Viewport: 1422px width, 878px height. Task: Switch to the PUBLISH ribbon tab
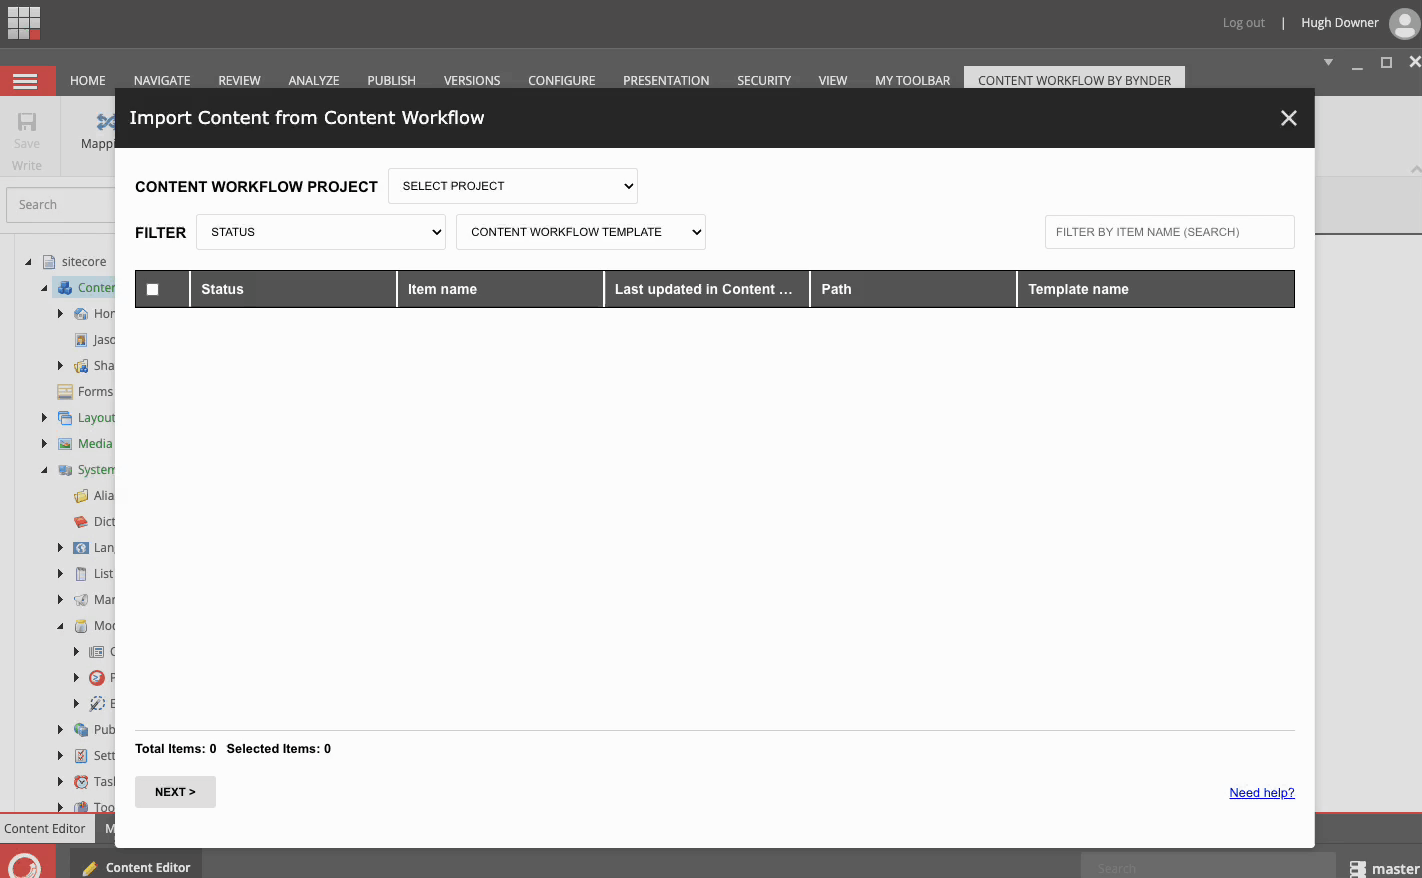pyautogui.click(x=391, y=81)
